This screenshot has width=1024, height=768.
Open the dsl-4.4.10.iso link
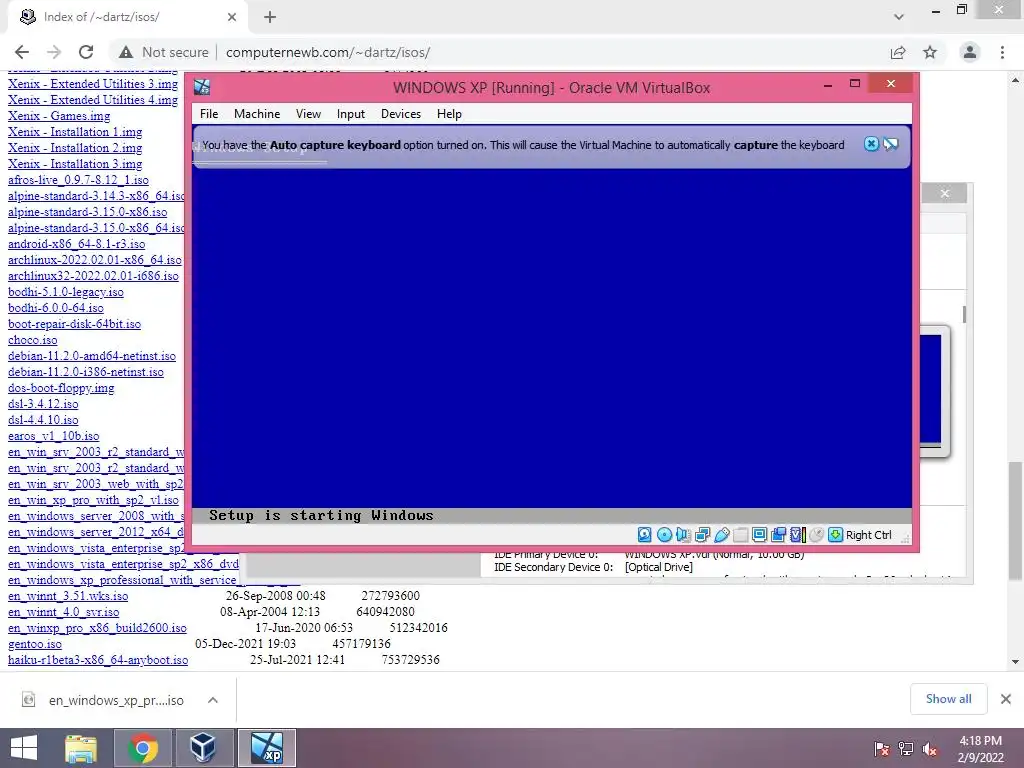43,420
